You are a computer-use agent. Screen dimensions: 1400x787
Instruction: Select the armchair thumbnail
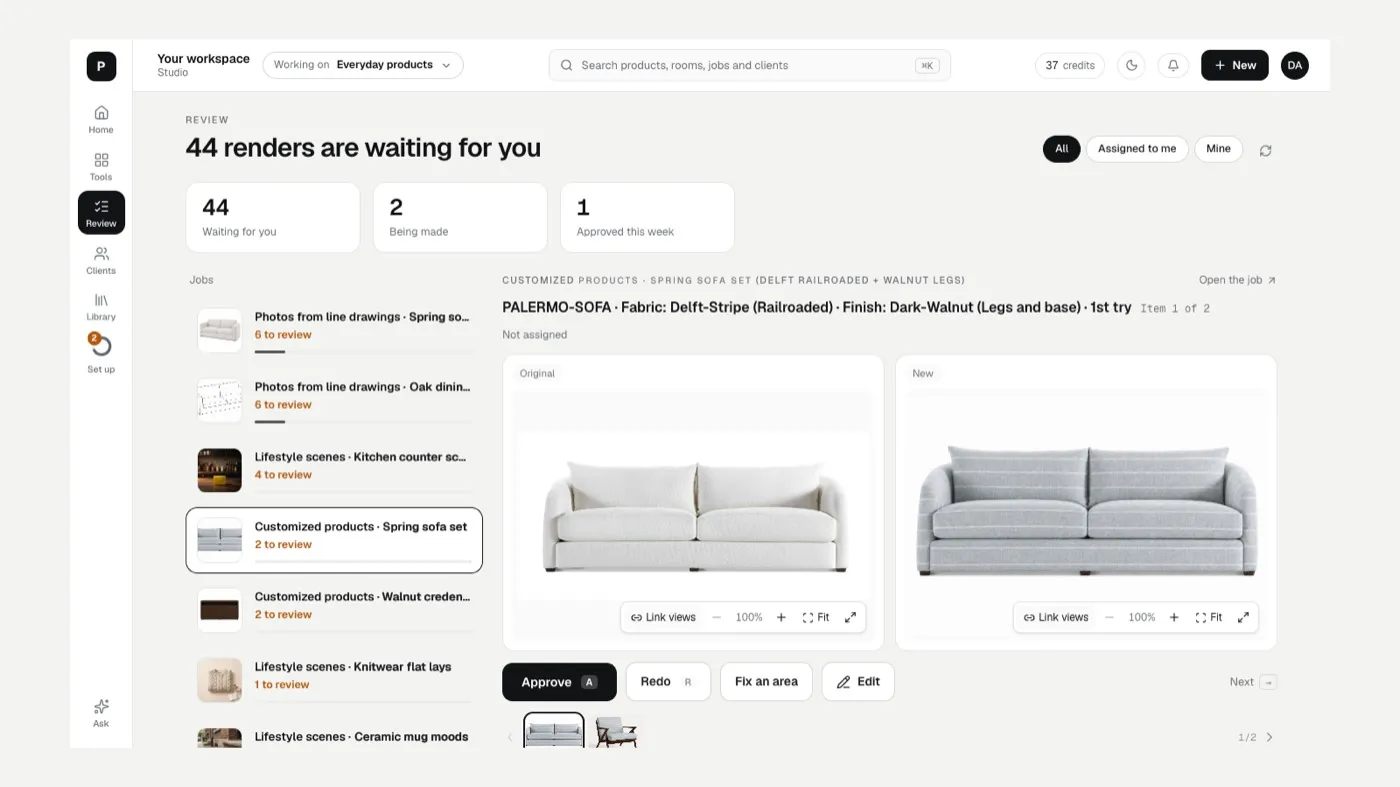616,733
